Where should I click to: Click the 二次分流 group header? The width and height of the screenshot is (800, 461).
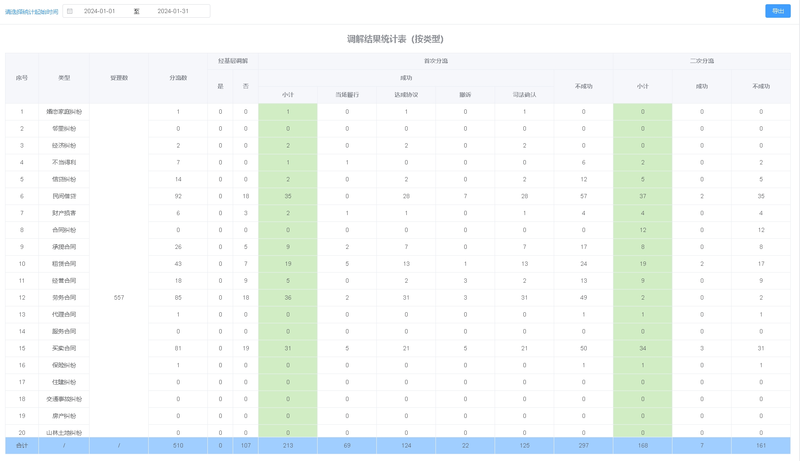(702, 61)
